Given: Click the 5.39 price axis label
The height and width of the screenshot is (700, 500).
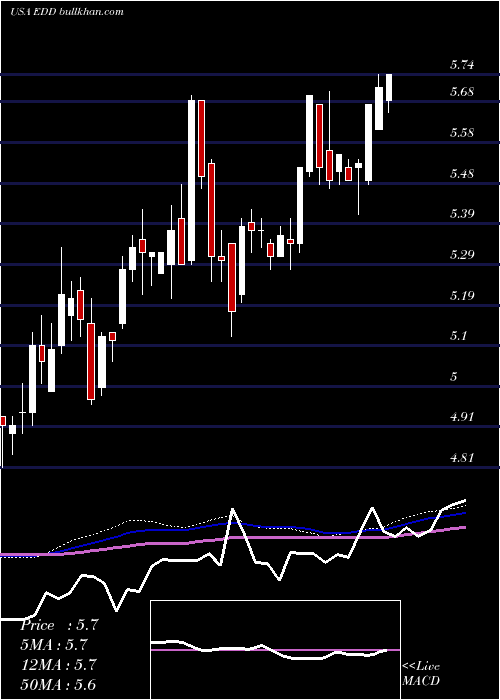Looking at the screenshot, I should pyautogui.click(x=462, y=215).
